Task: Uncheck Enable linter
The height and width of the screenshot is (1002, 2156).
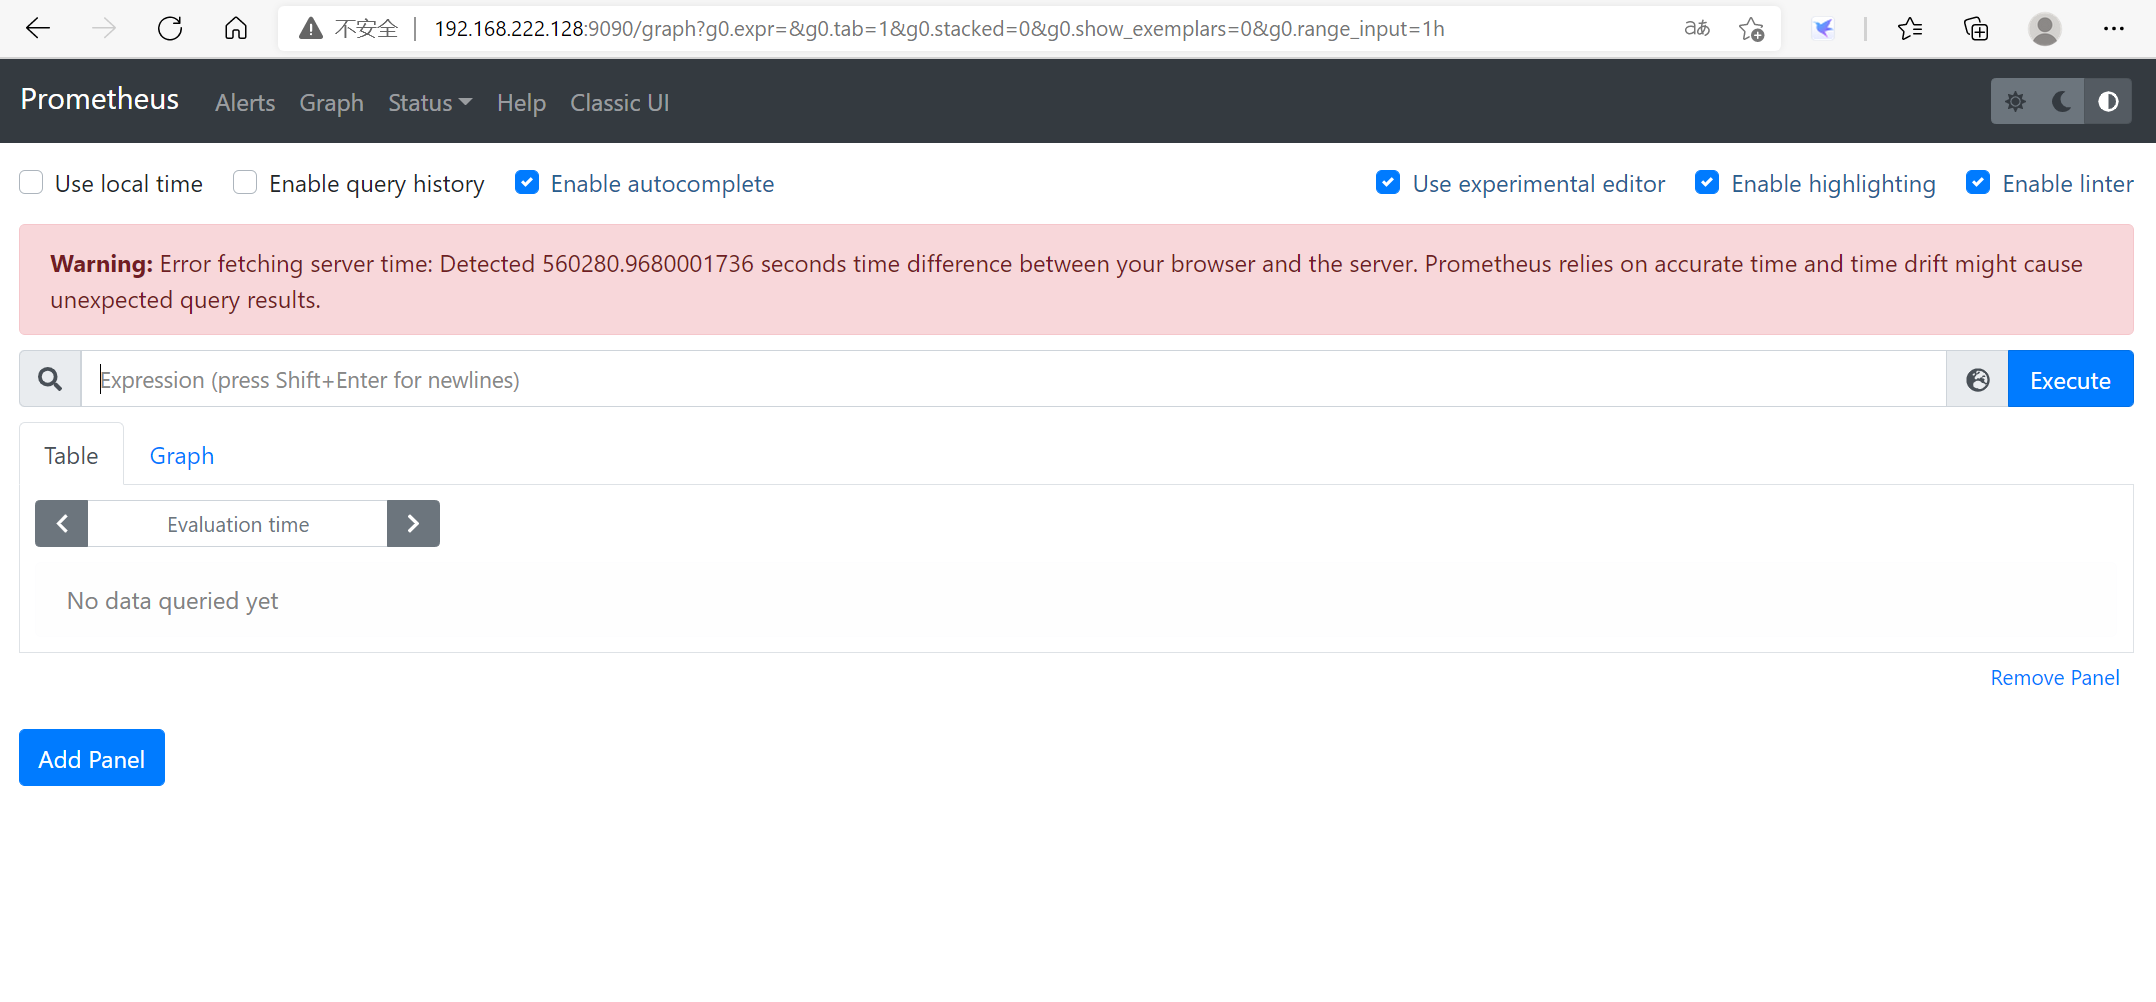Action: [1978, 182]
